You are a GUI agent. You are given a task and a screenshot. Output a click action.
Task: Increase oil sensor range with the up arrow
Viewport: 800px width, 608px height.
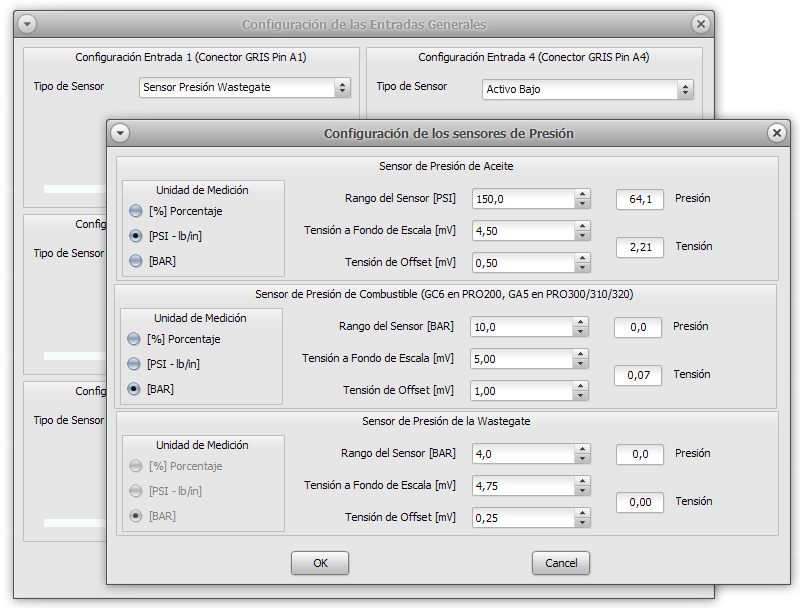pyautogui.click(x=582, y=194)
